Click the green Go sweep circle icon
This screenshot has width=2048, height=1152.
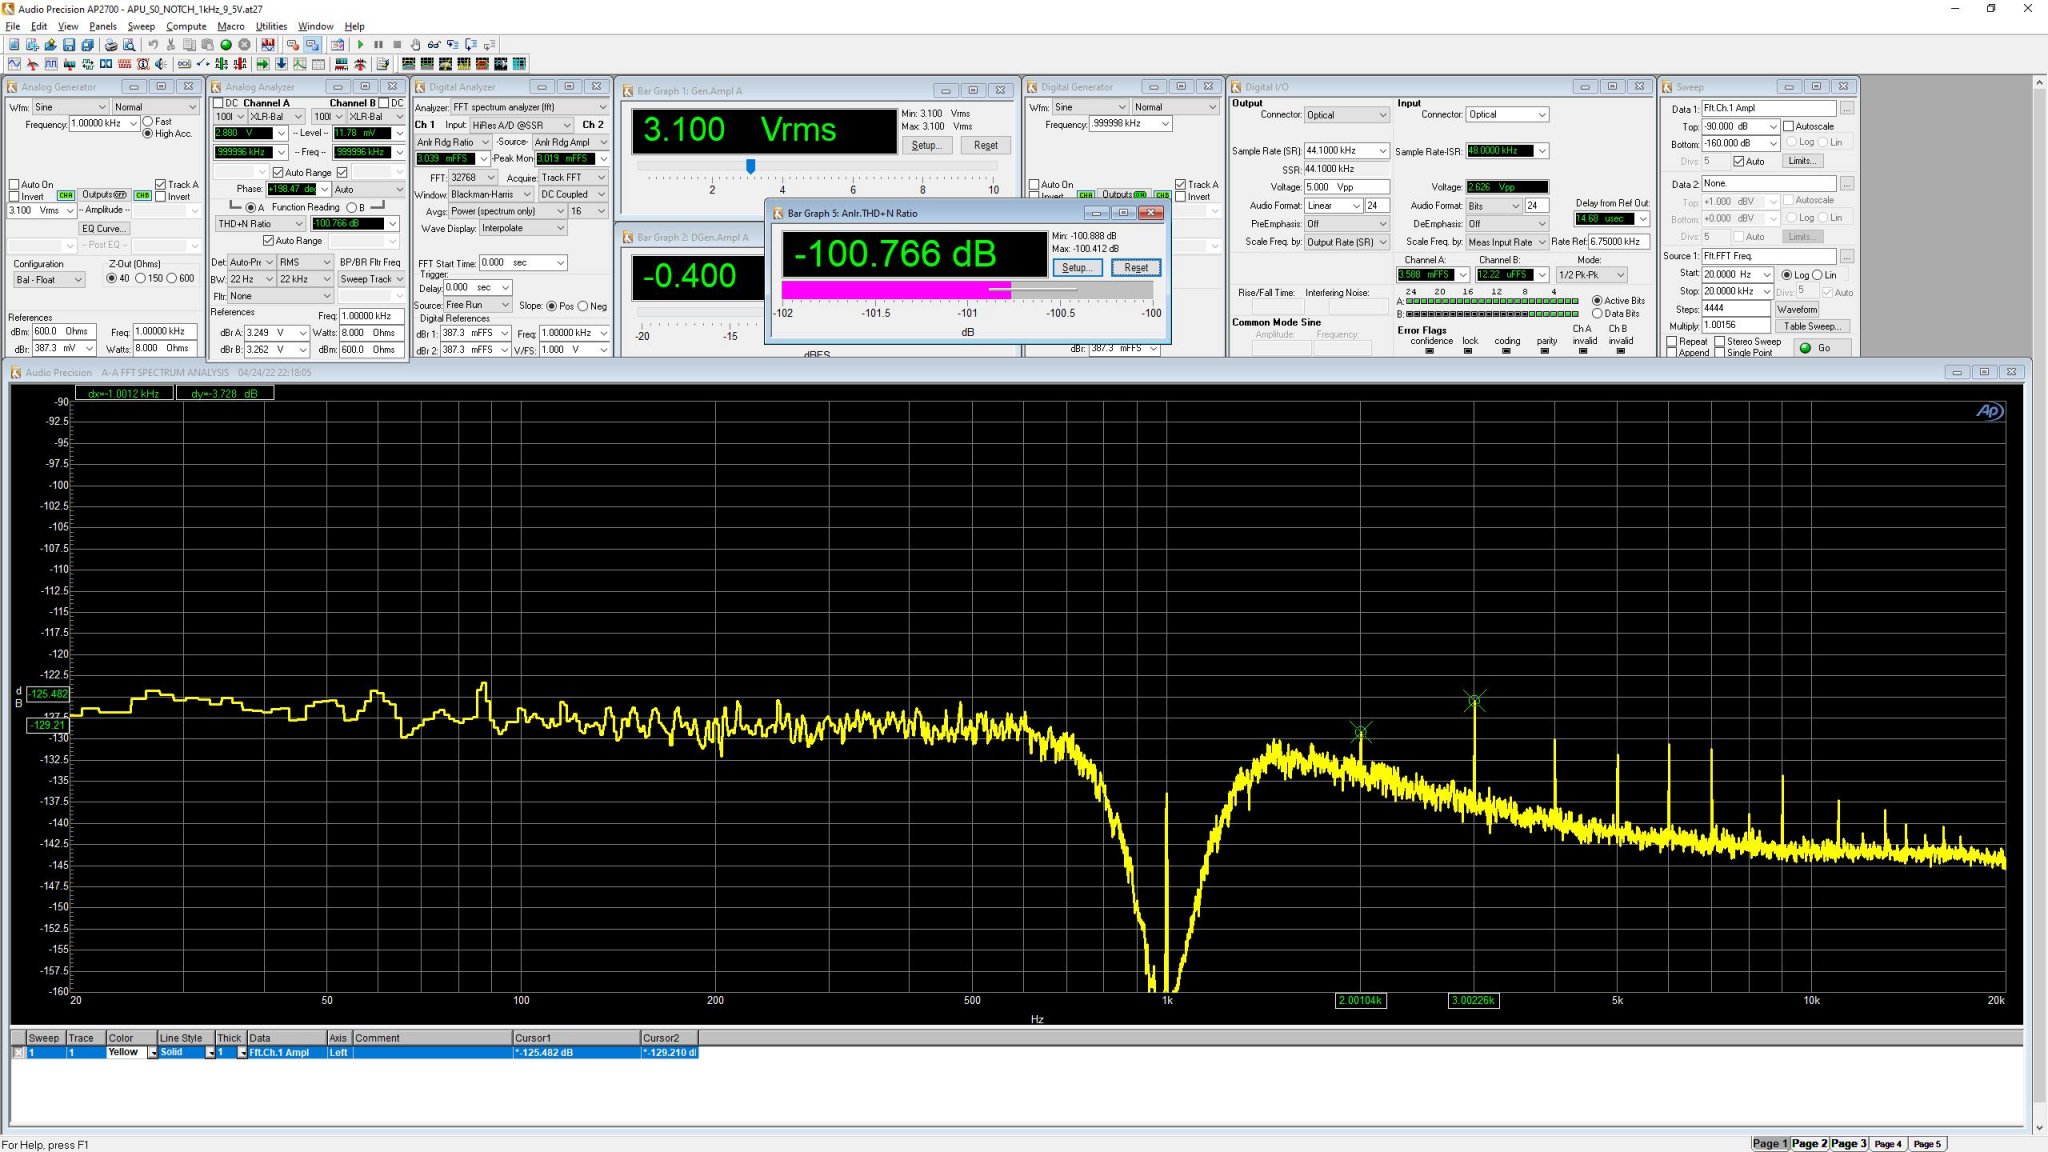tap(226, 44)
